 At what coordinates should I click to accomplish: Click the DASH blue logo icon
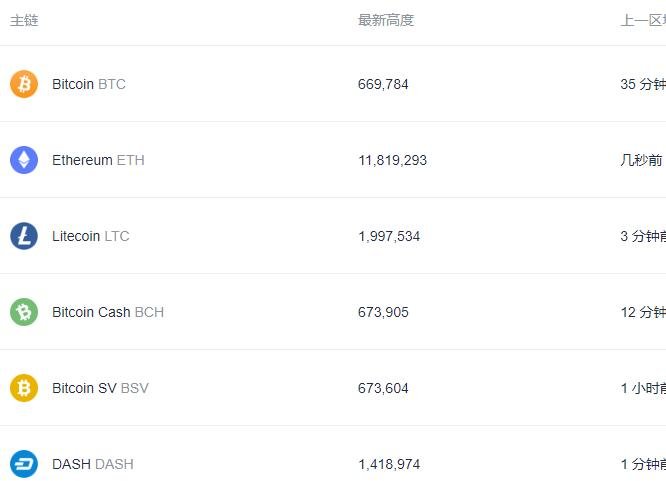pyautogui.click(x=24, y=464)
